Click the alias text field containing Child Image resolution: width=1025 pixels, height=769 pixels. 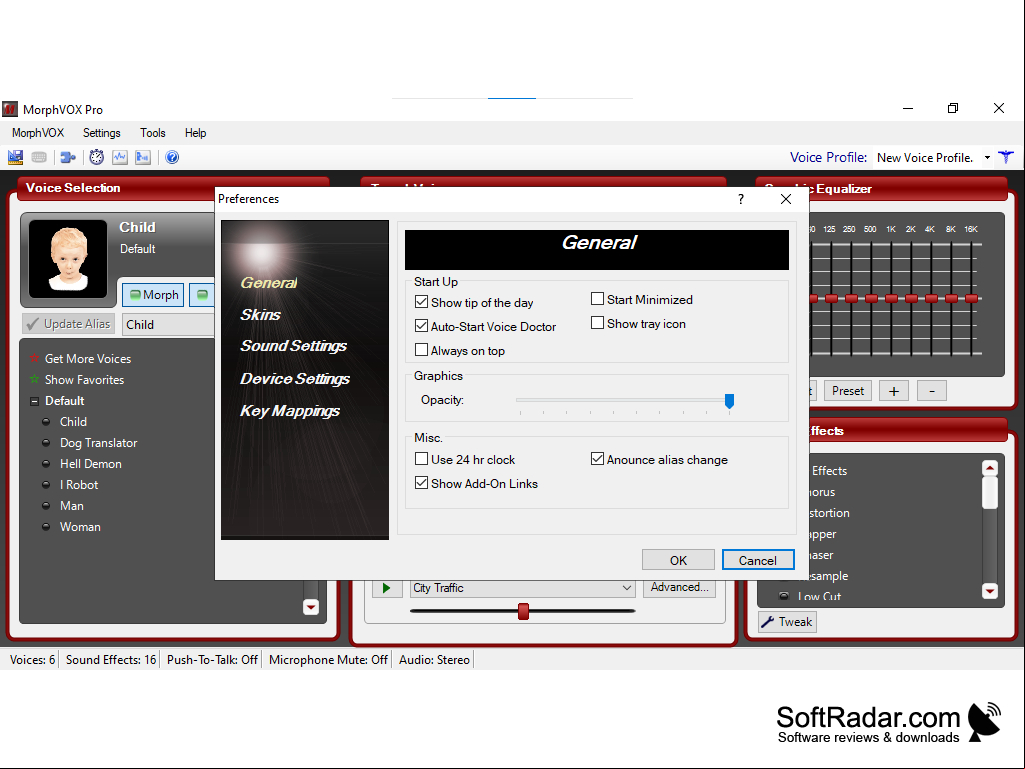coord(169,324)
